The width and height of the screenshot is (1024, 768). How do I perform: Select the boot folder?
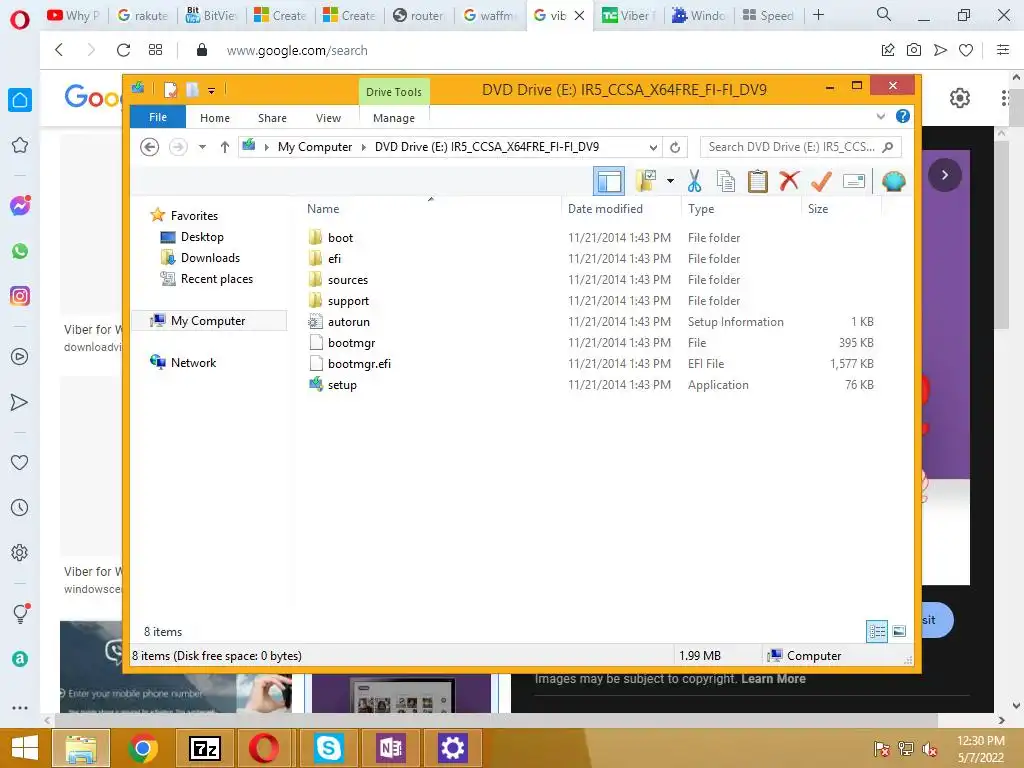pos(340,238)
